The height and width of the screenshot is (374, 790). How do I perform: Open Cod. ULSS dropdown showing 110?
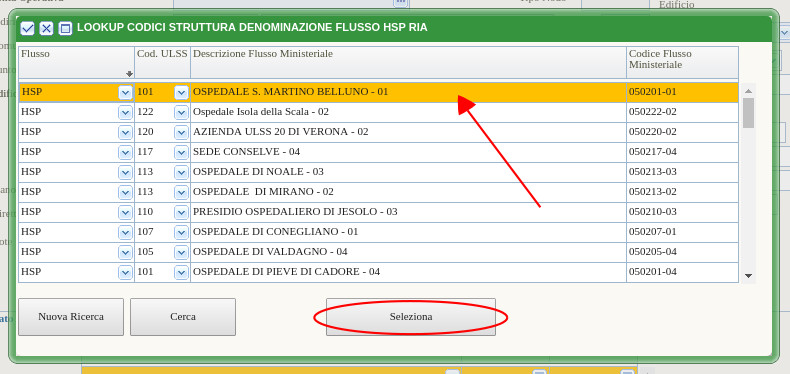[x=181, y=212]
